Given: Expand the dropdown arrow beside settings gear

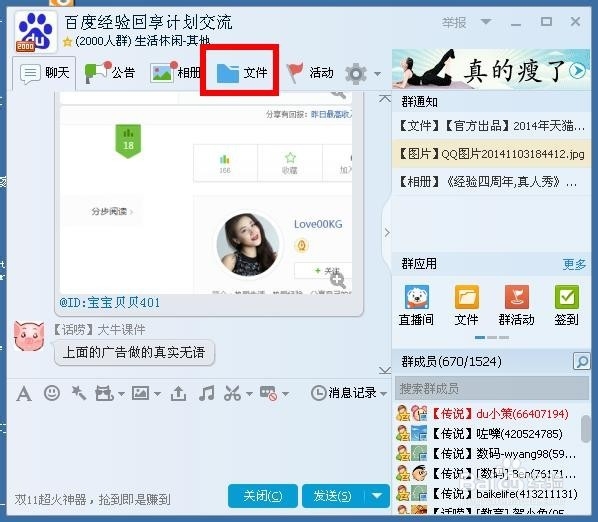Looking at the screenshot, I should click(x=377, y=74).
